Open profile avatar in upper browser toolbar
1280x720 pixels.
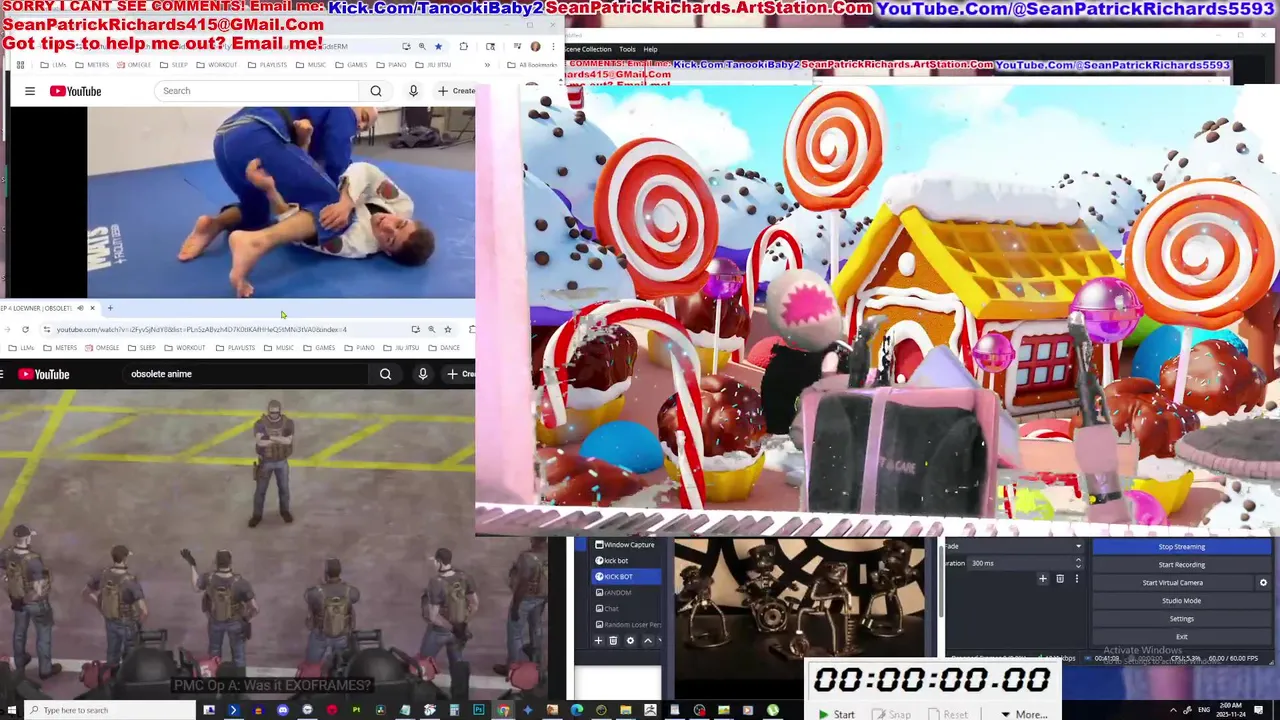point(535,46)
